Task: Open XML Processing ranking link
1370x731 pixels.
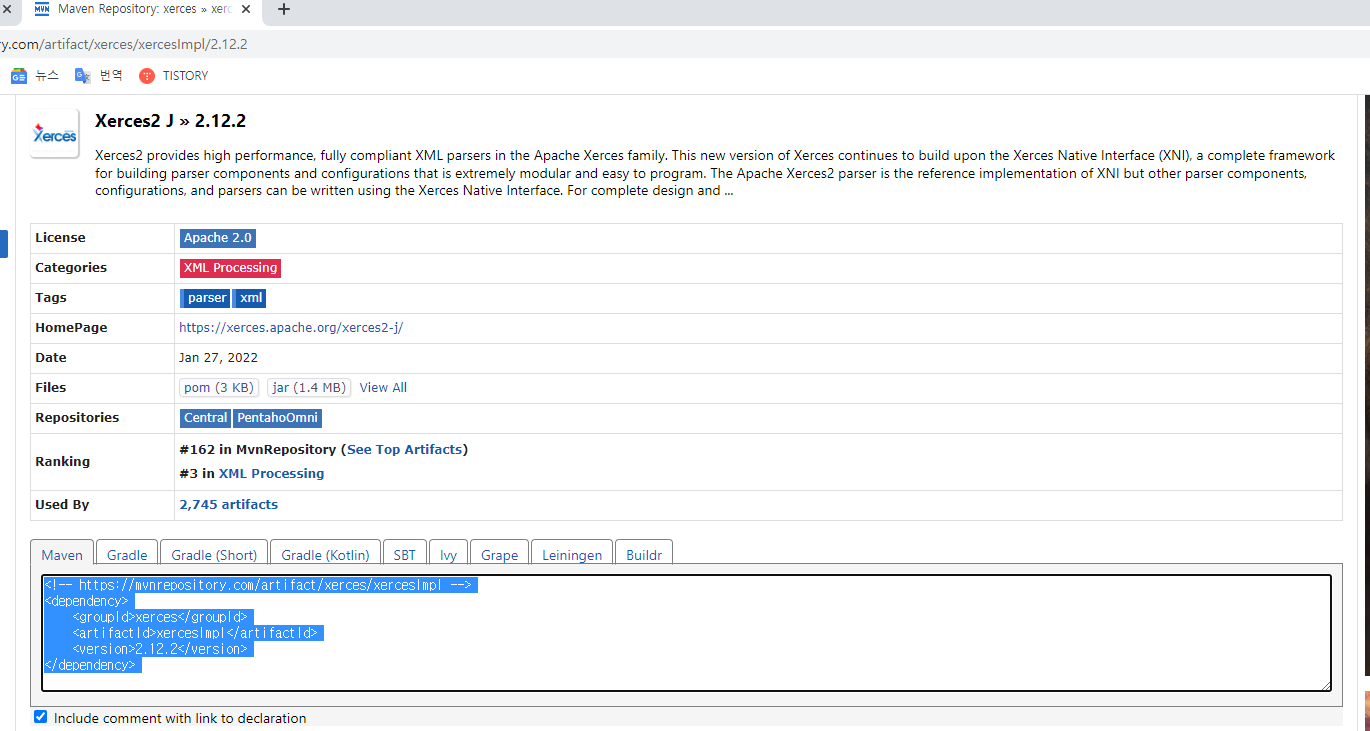Action: (271, 474)
